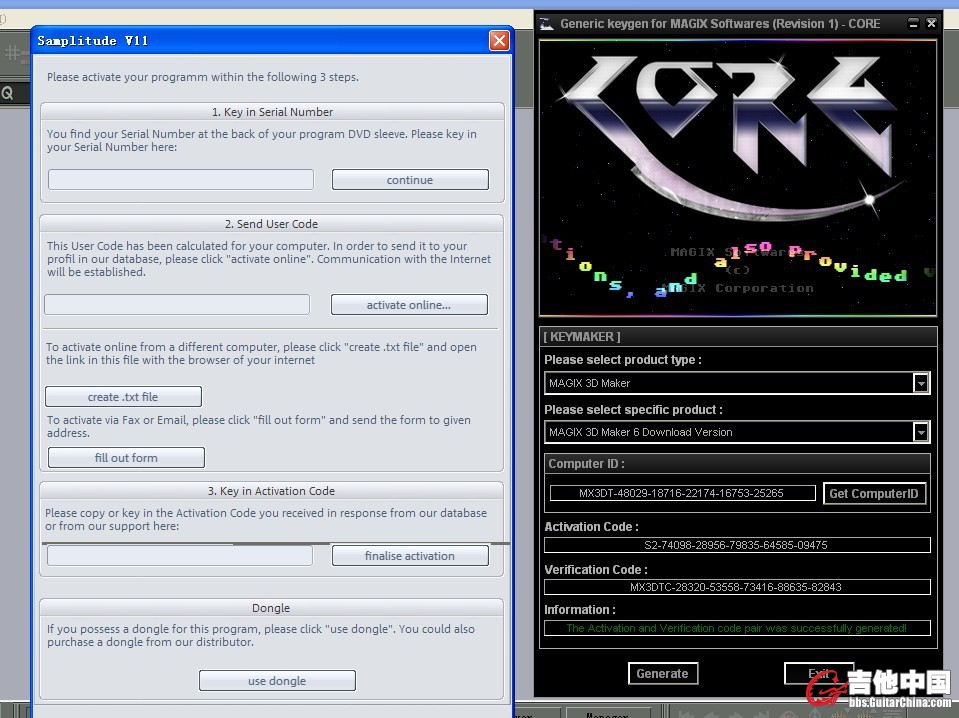Click the Exit button in keygen window
Image resolution: width=959 pixels, height=718 pixels.
[819, 673]
